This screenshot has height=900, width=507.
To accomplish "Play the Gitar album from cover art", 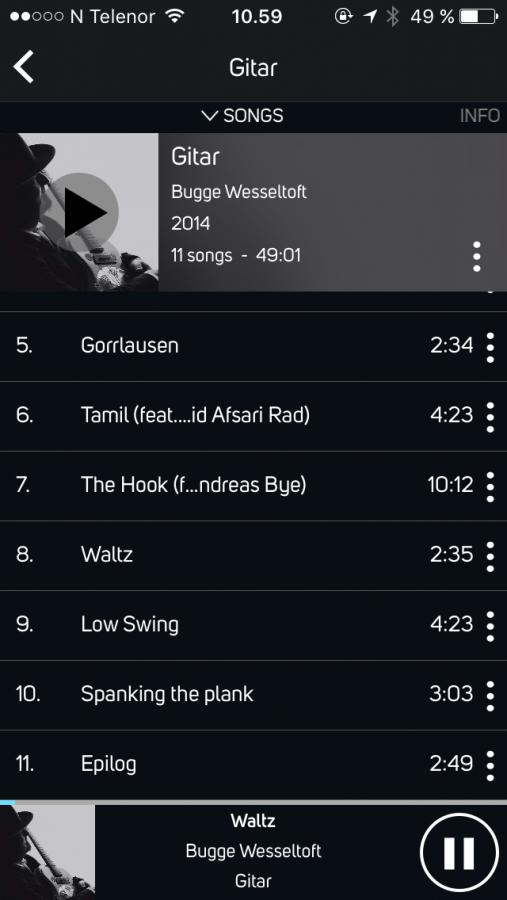I will click(x=84, y=213).
